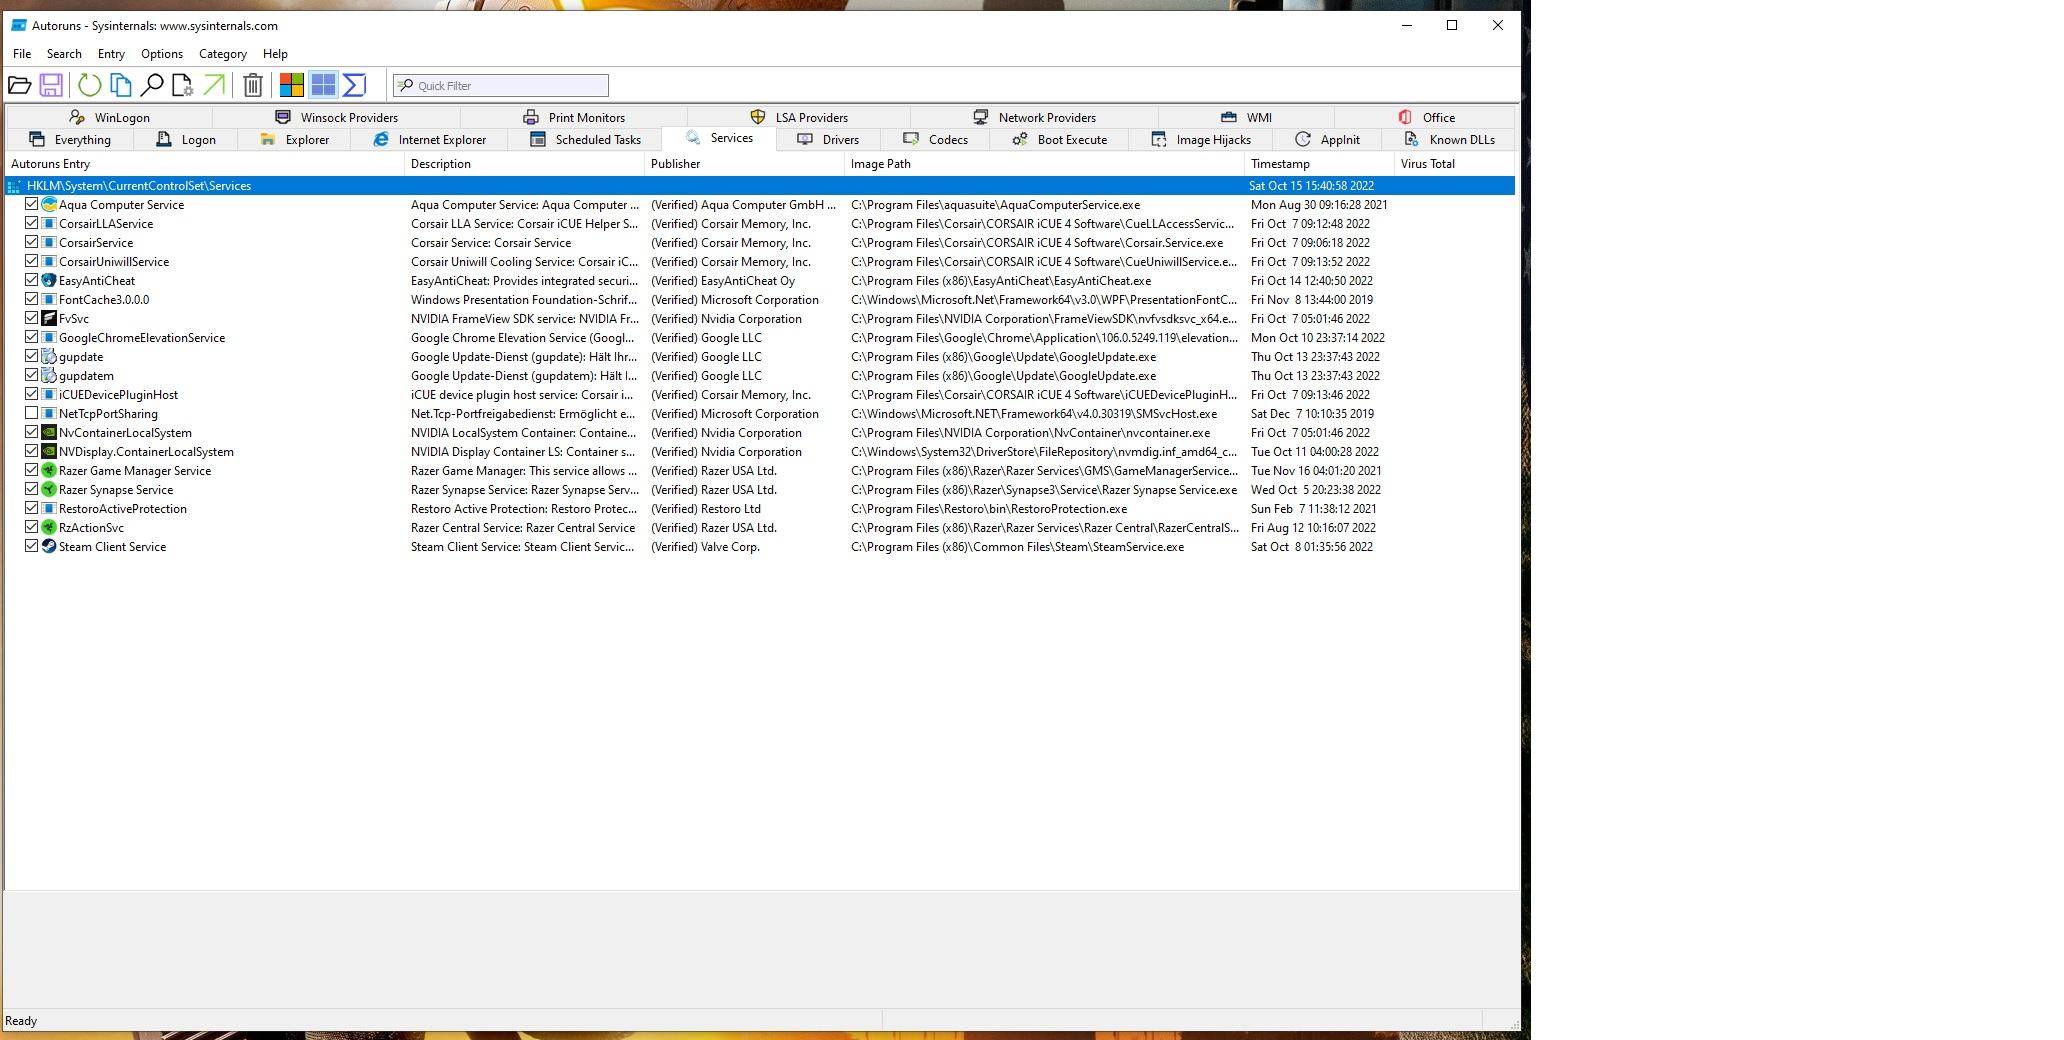Uncheck the CorsairLLAService entry

tap(31, 224)
